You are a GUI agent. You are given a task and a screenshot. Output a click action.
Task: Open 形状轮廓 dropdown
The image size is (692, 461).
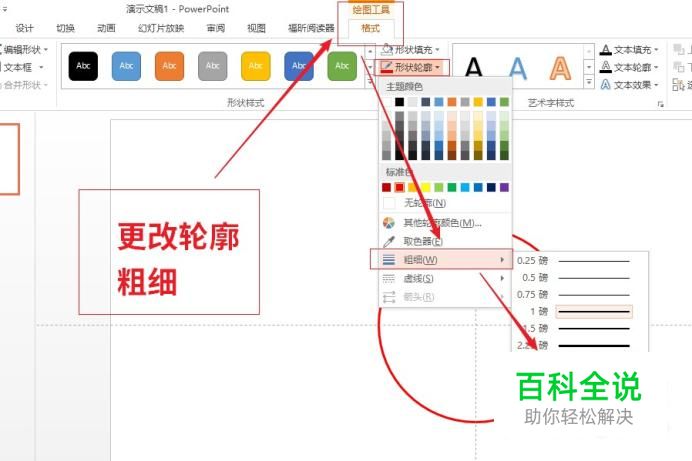411,67
